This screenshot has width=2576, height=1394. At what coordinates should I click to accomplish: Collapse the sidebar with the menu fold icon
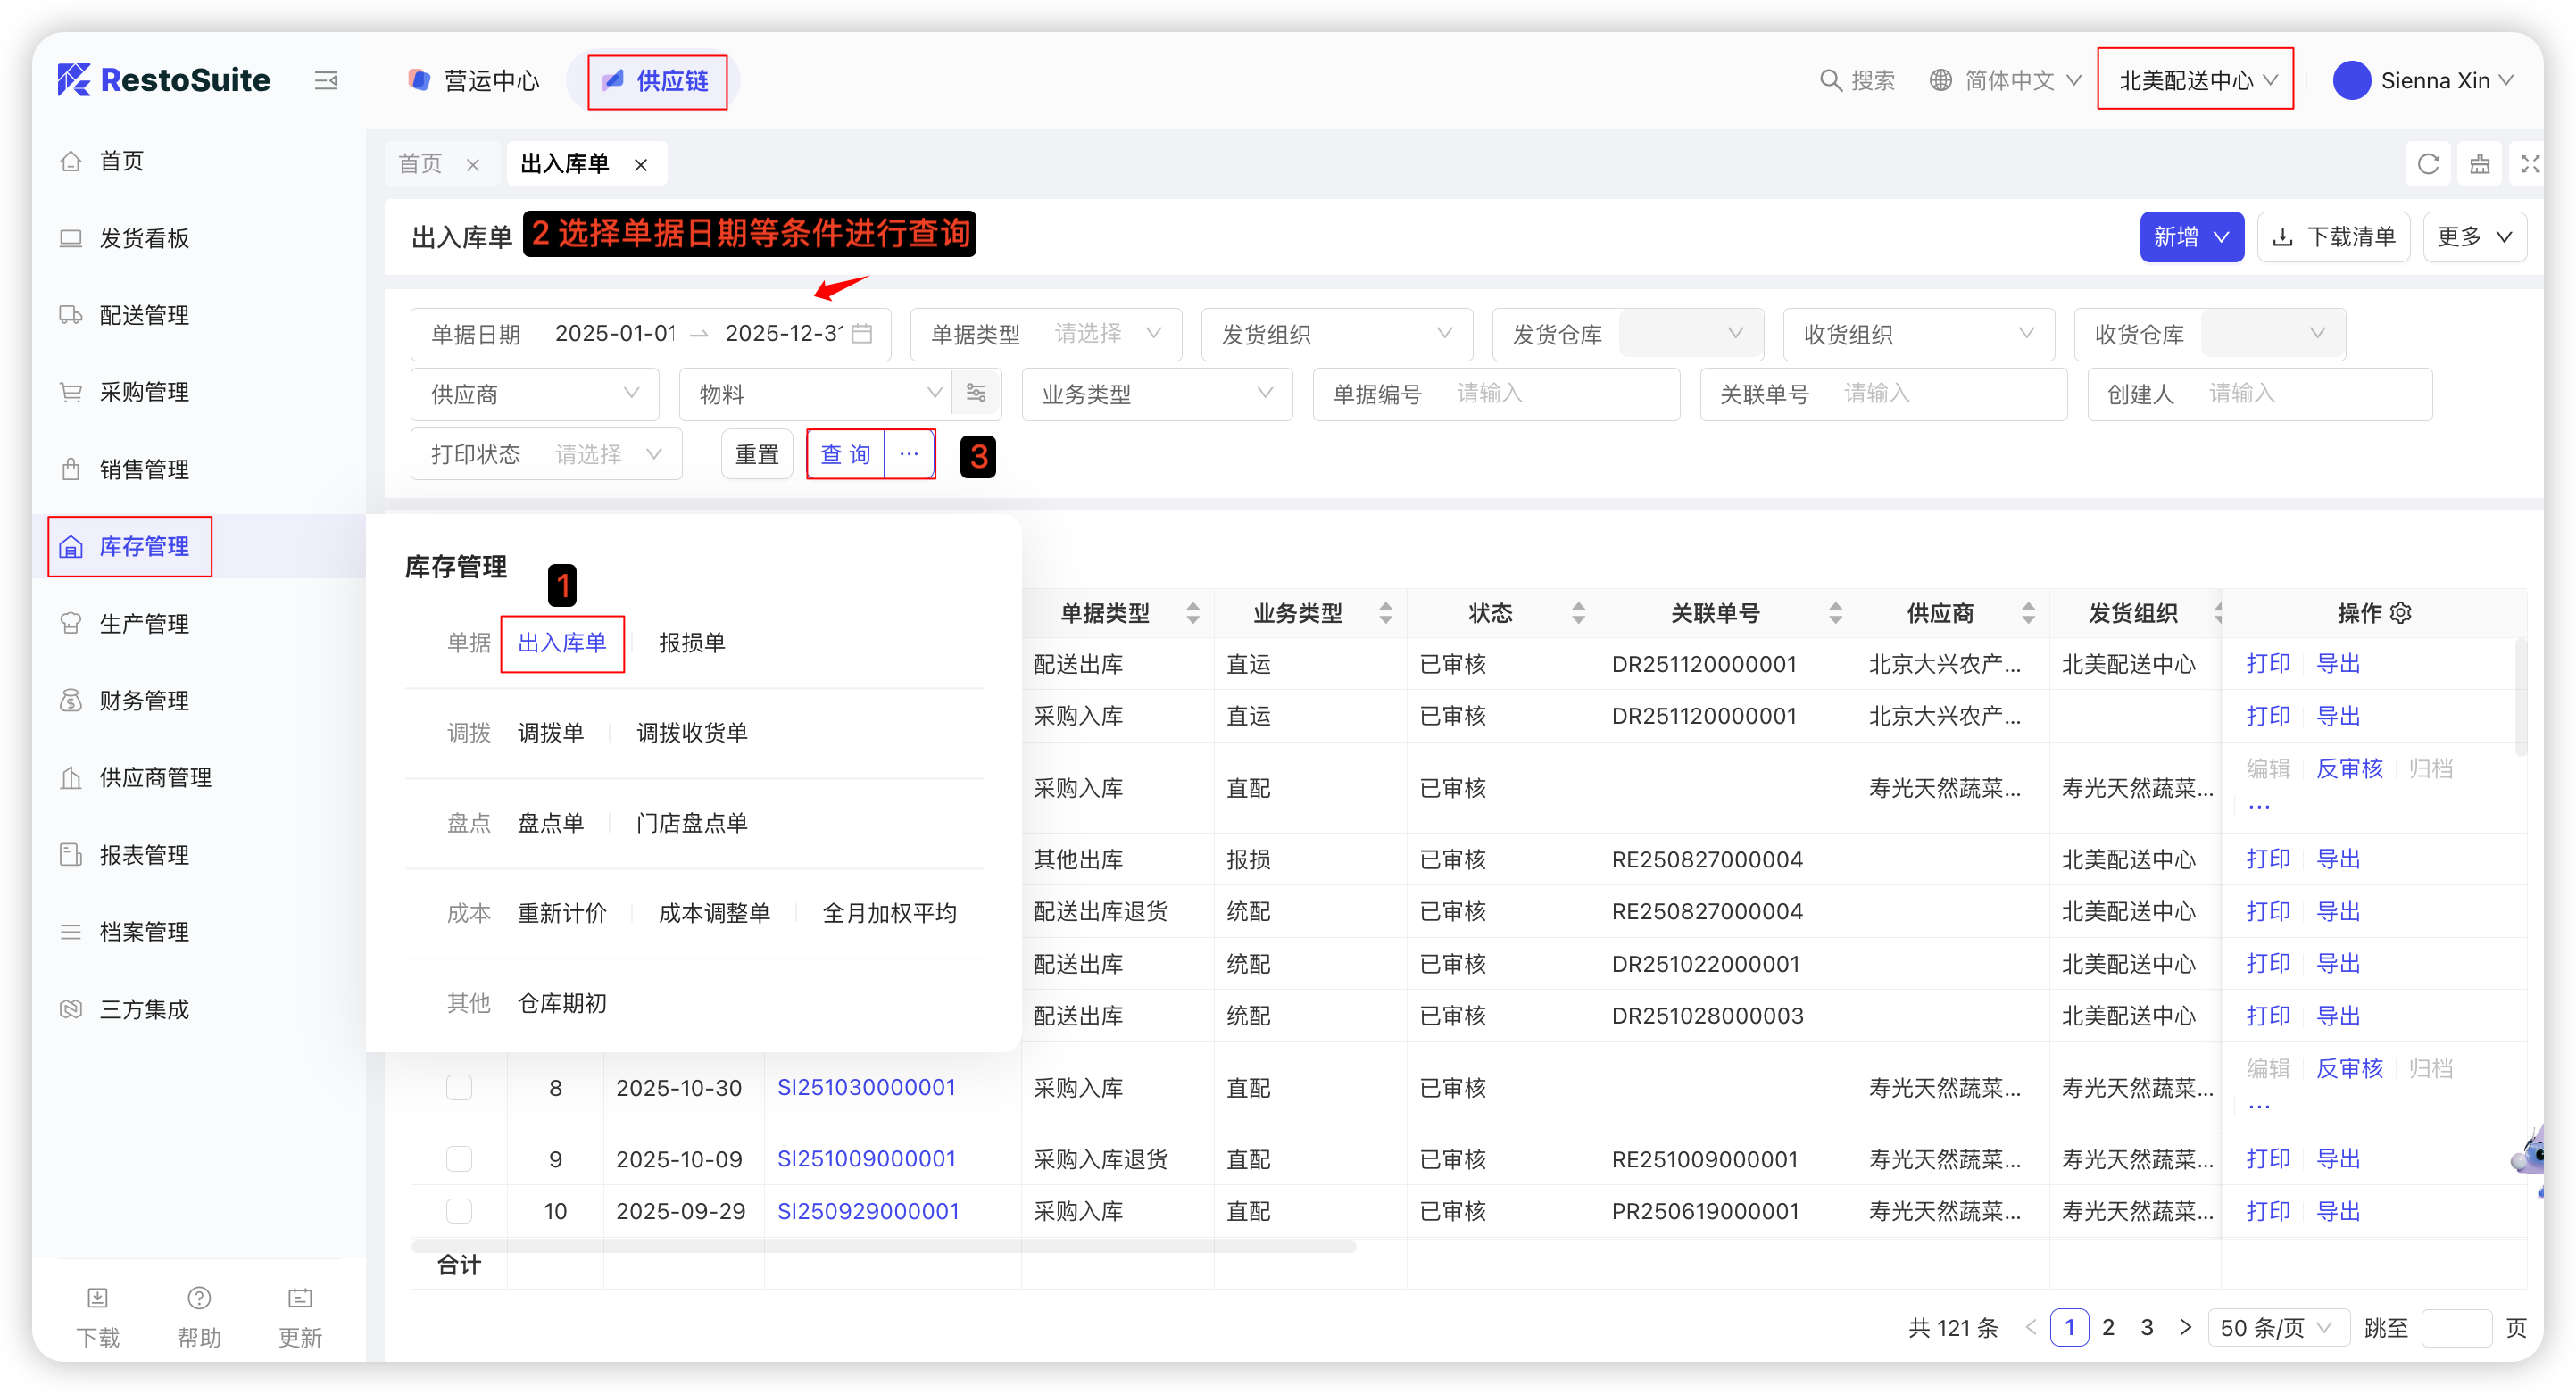(x=326, y=80)
